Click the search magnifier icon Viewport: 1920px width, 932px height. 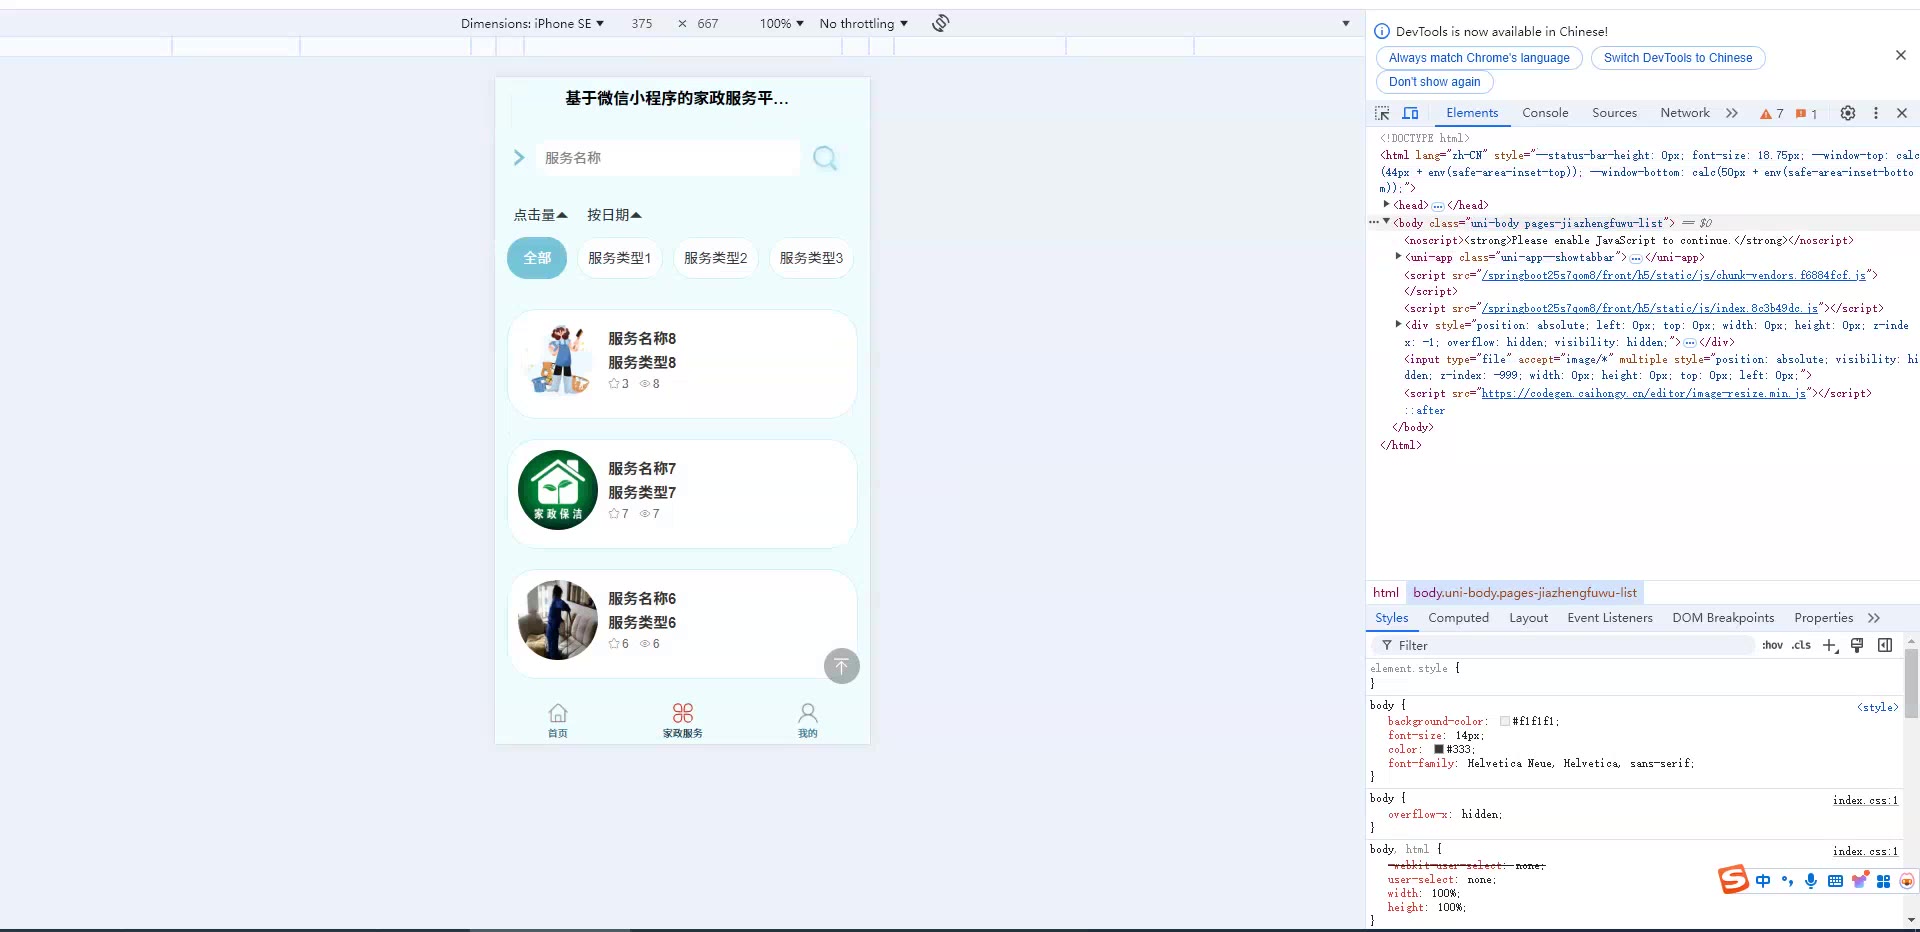[825, 158]
